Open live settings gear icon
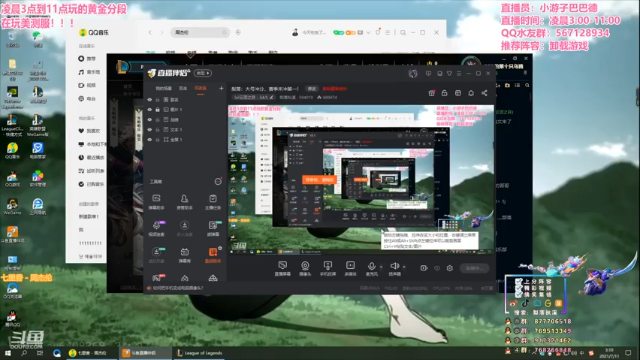The width and height of the screenshot is (640, 360). 449,268
